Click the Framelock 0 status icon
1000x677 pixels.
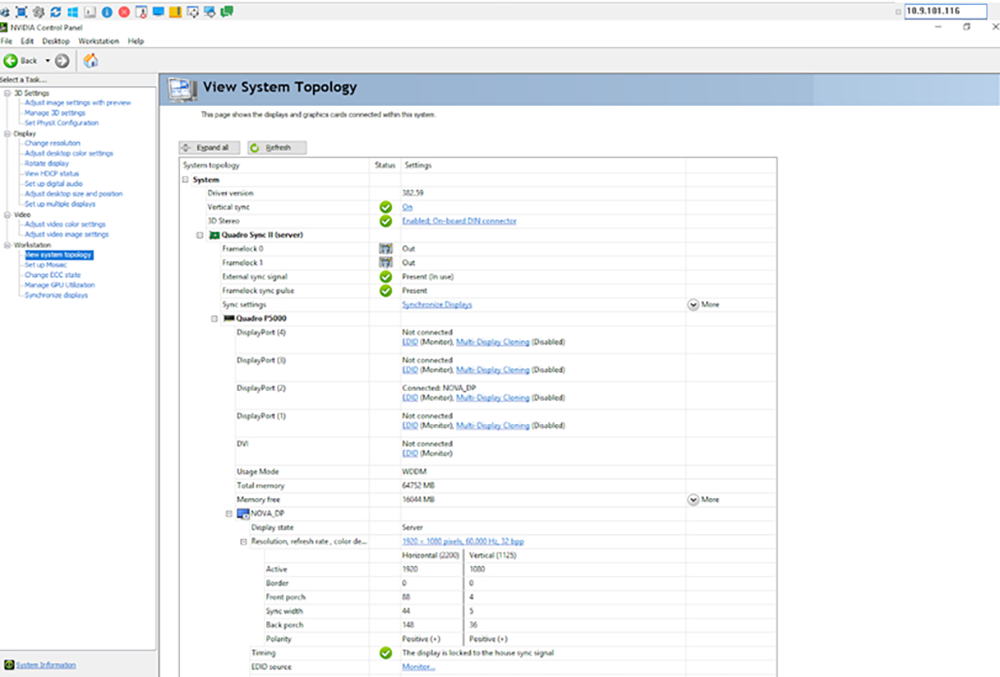(x=385, y=249)
